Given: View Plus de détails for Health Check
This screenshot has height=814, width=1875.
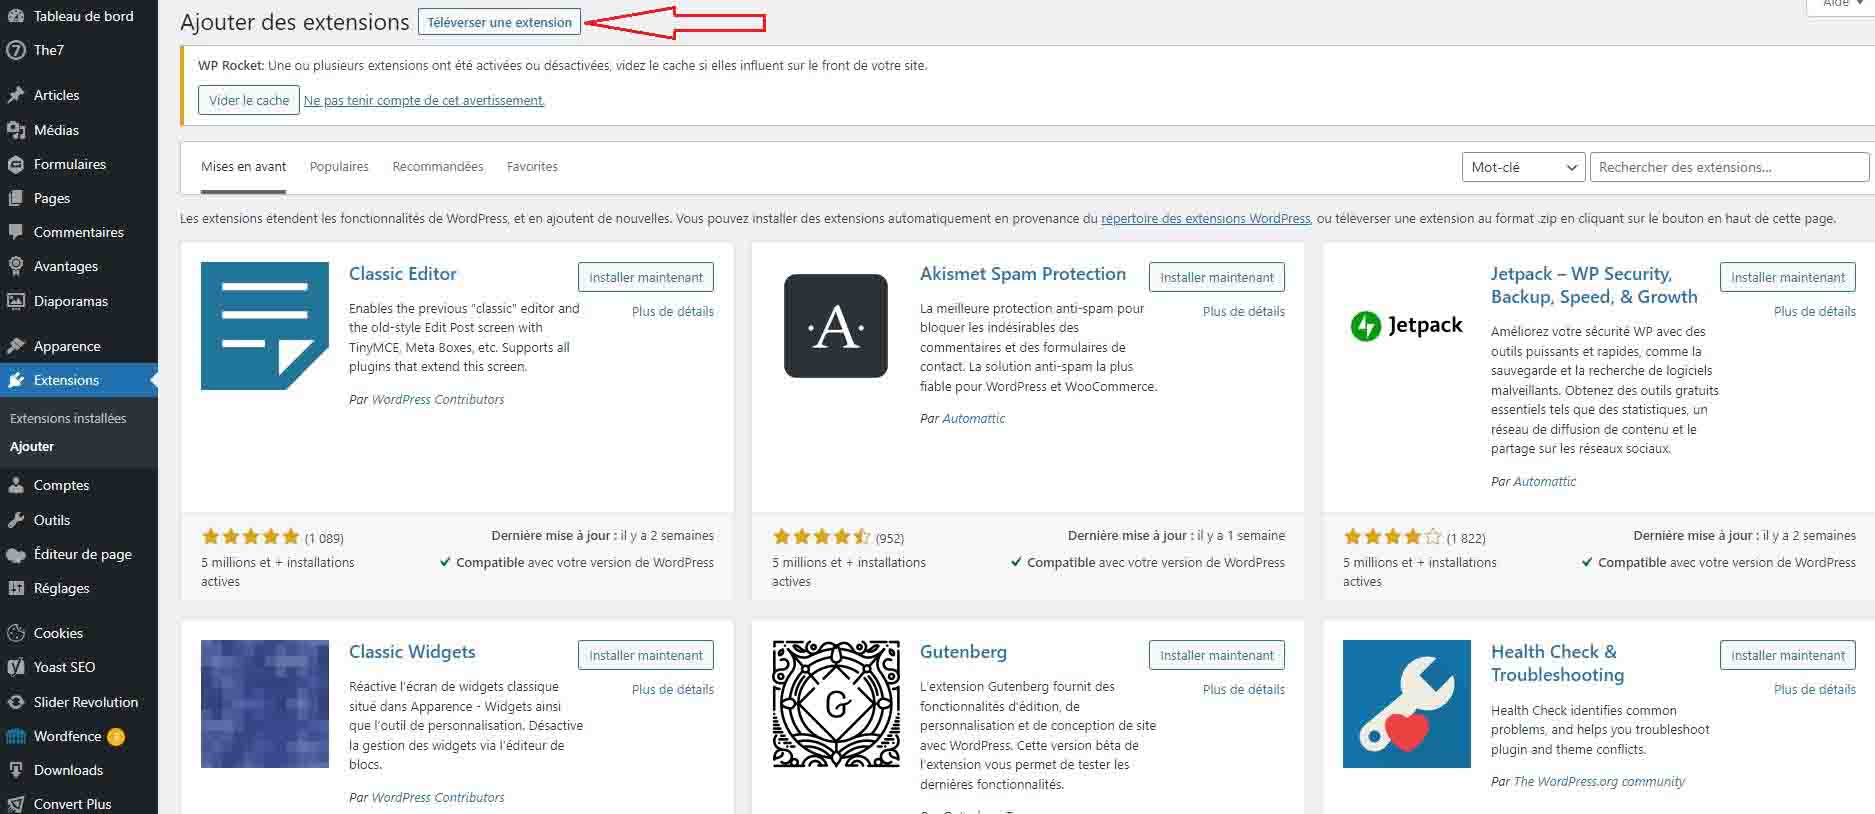Looking at the screenshot, I should tap(1815, 689).
